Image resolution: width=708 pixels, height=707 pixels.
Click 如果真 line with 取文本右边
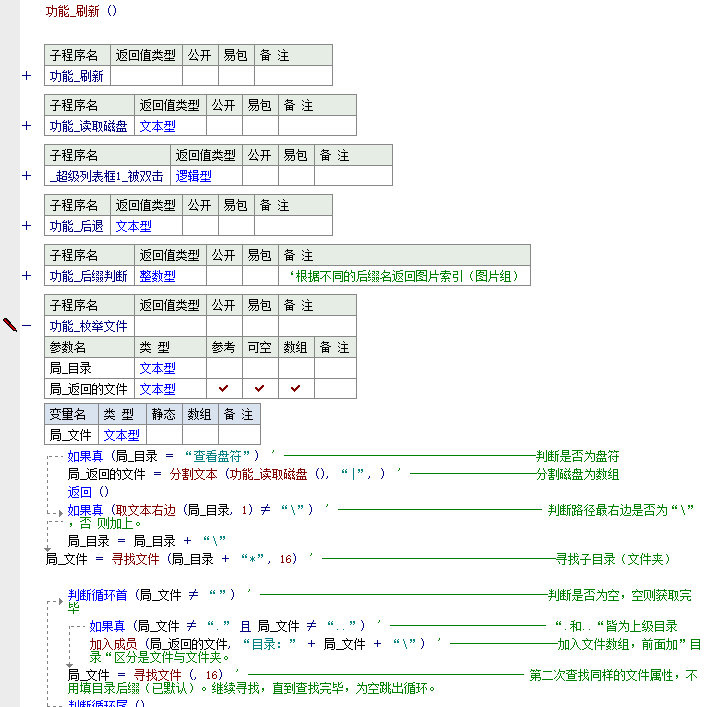pos(190,510)
